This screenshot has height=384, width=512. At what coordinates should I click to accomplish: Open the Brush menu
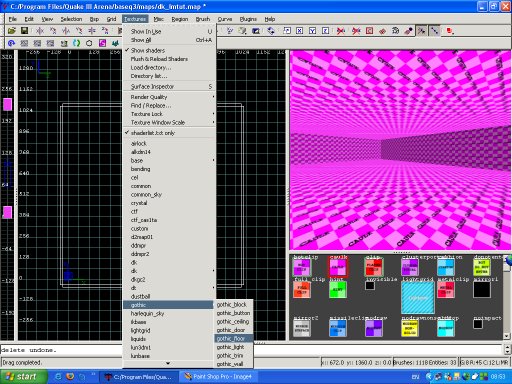pyautogui.click(x=203, y=19)
